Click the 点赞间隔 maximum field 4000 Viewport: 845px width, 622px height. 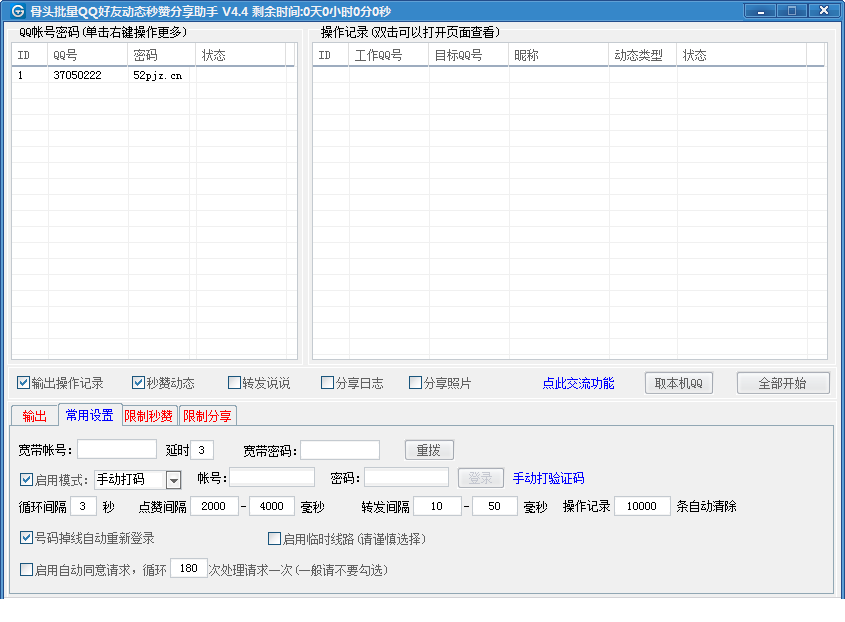pos(272,506)
